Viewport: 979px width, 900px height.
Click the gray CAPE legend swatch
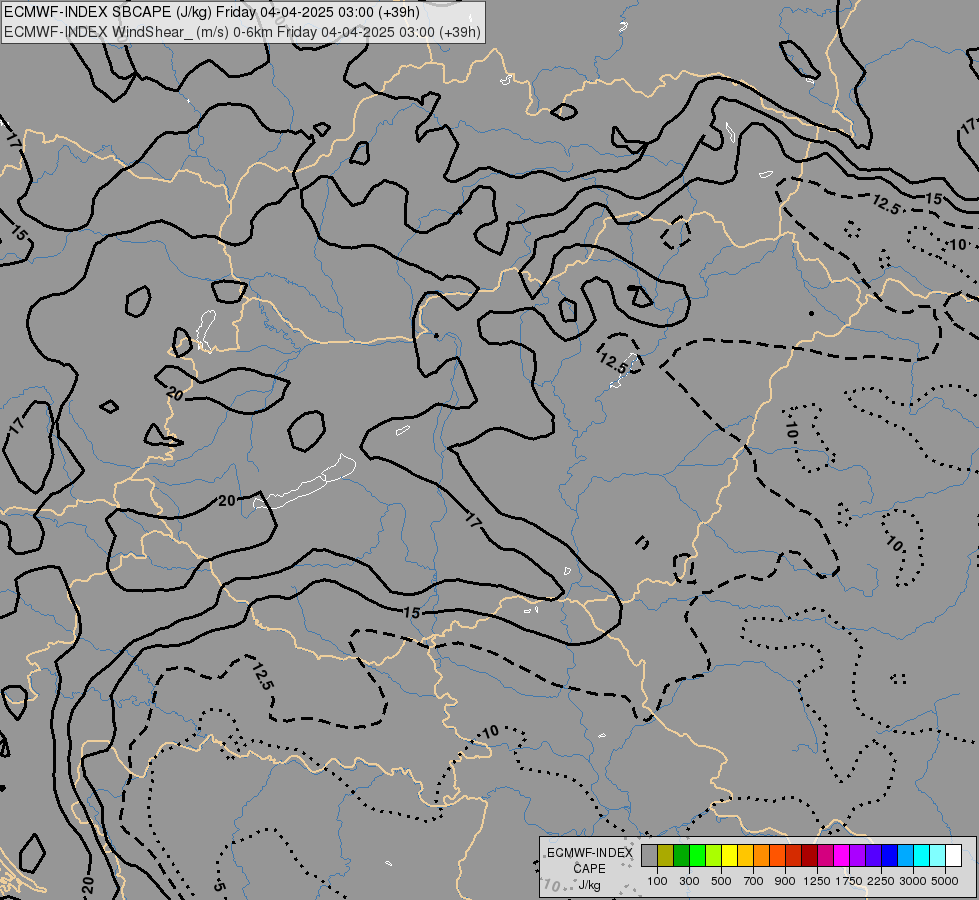[x=649, y=856]
